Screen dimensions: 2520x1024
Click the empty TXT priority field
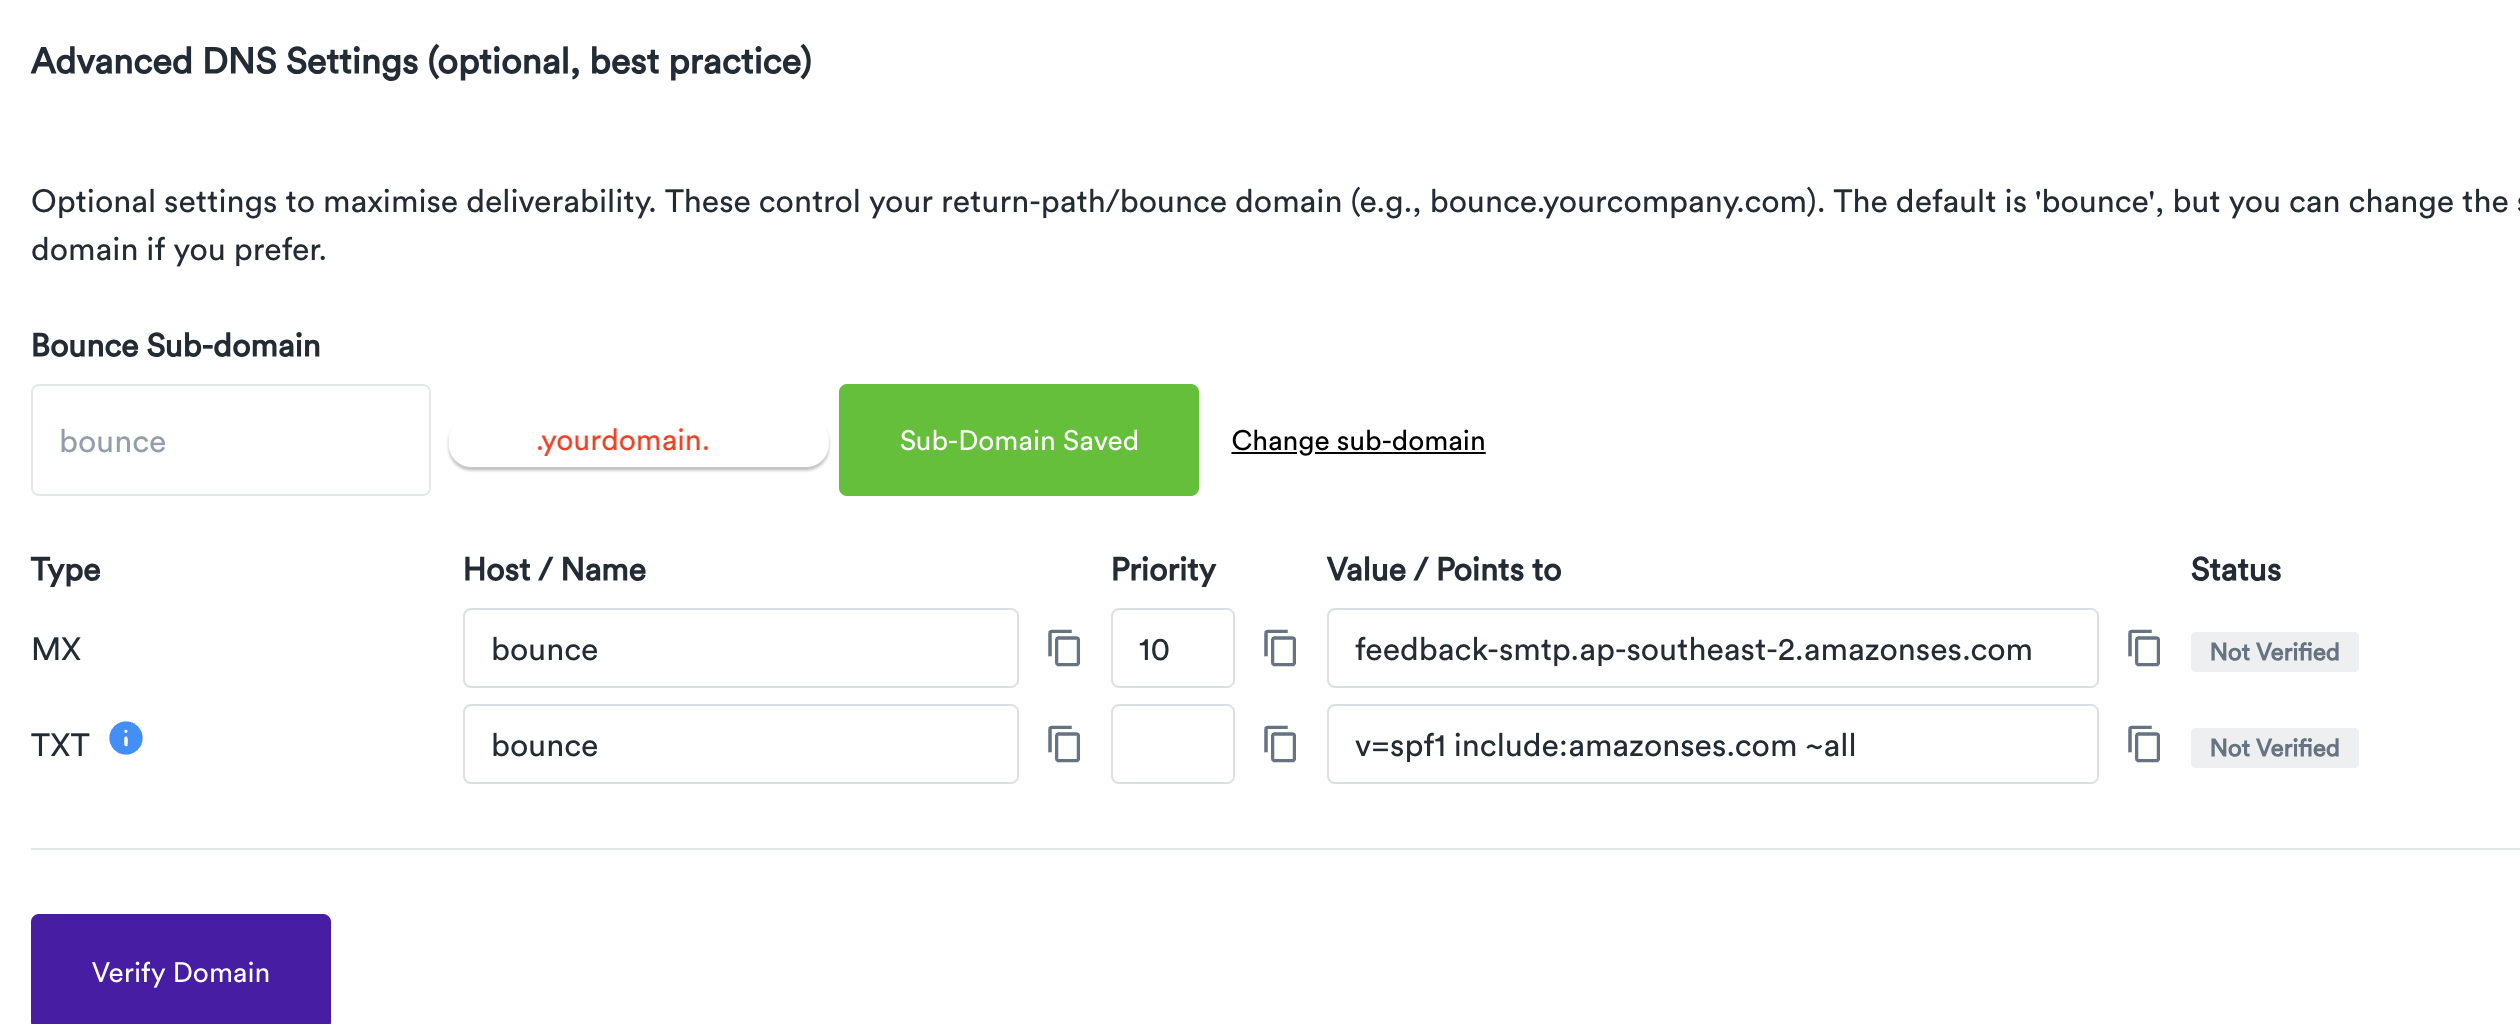[x=1171, y=744]
